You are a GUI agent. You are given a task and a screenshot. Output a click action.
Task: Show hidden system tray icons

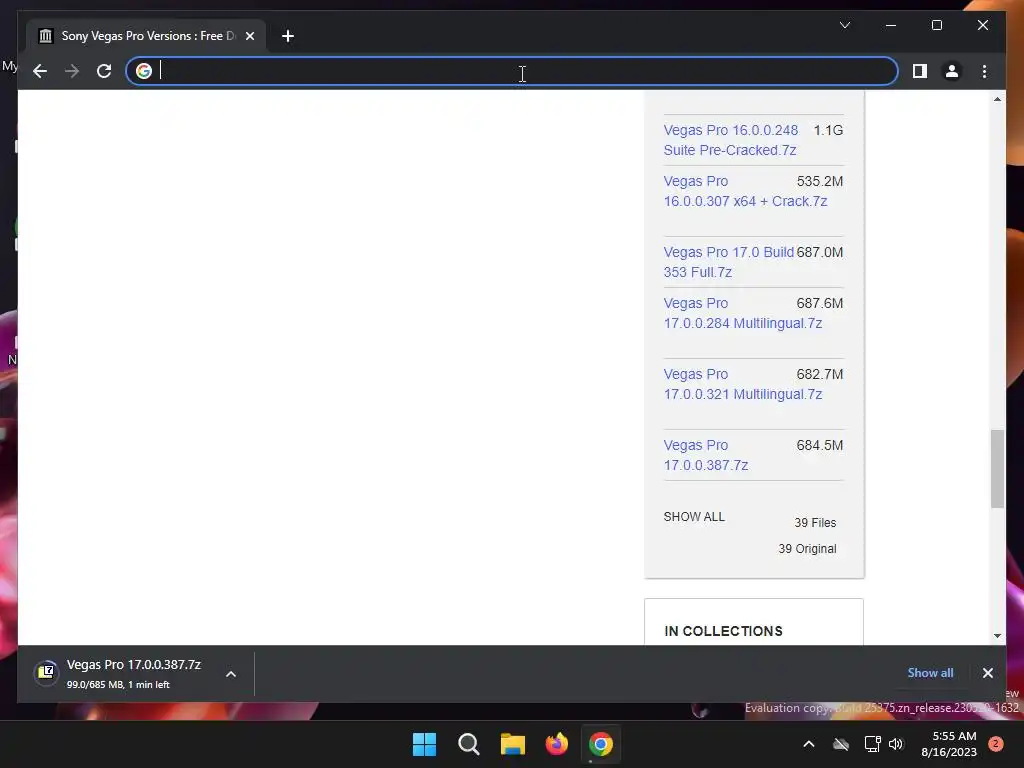(x=808, y=744)
